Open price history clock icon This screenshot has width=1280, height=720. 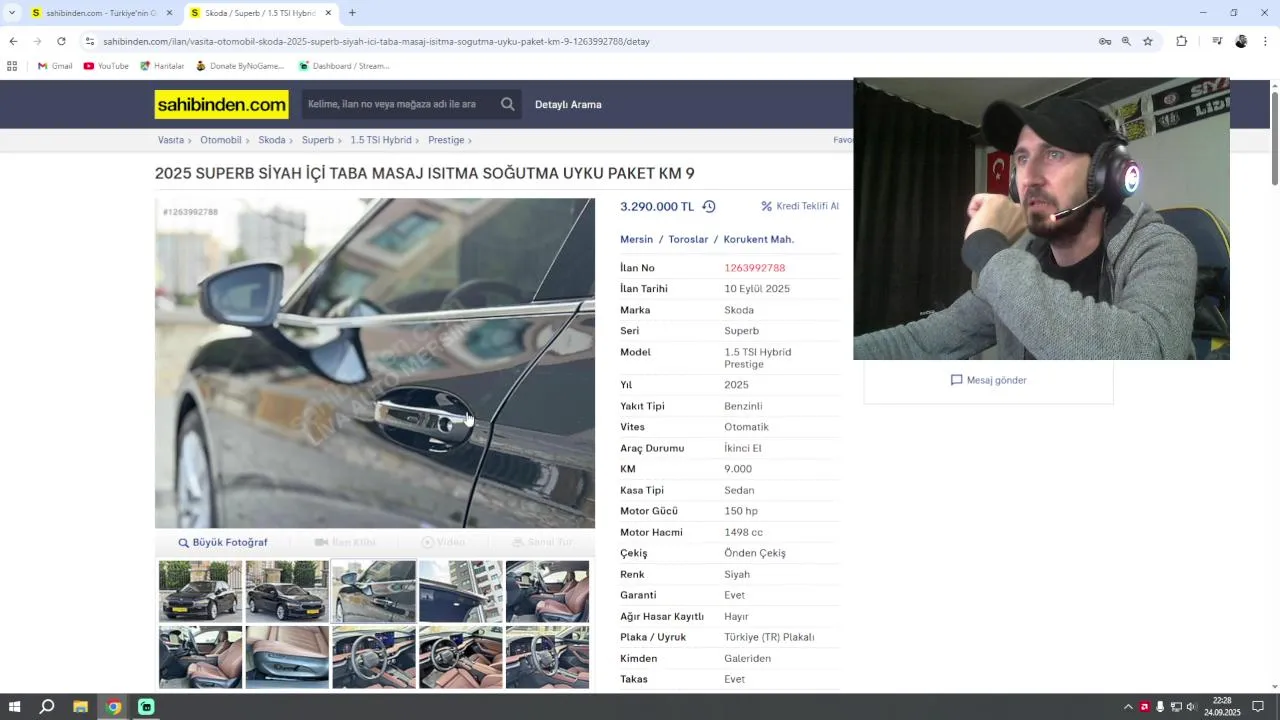(x=709, y=206)
